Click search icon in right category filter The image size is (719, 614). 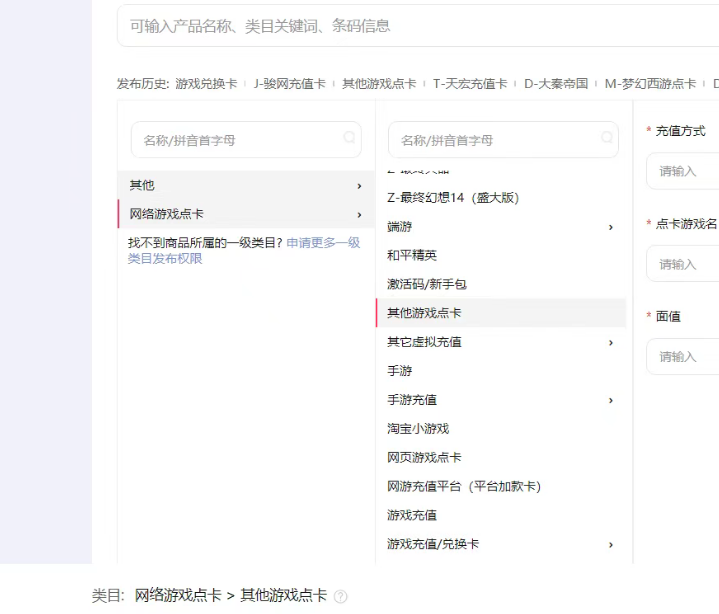(x=606, y=138)
